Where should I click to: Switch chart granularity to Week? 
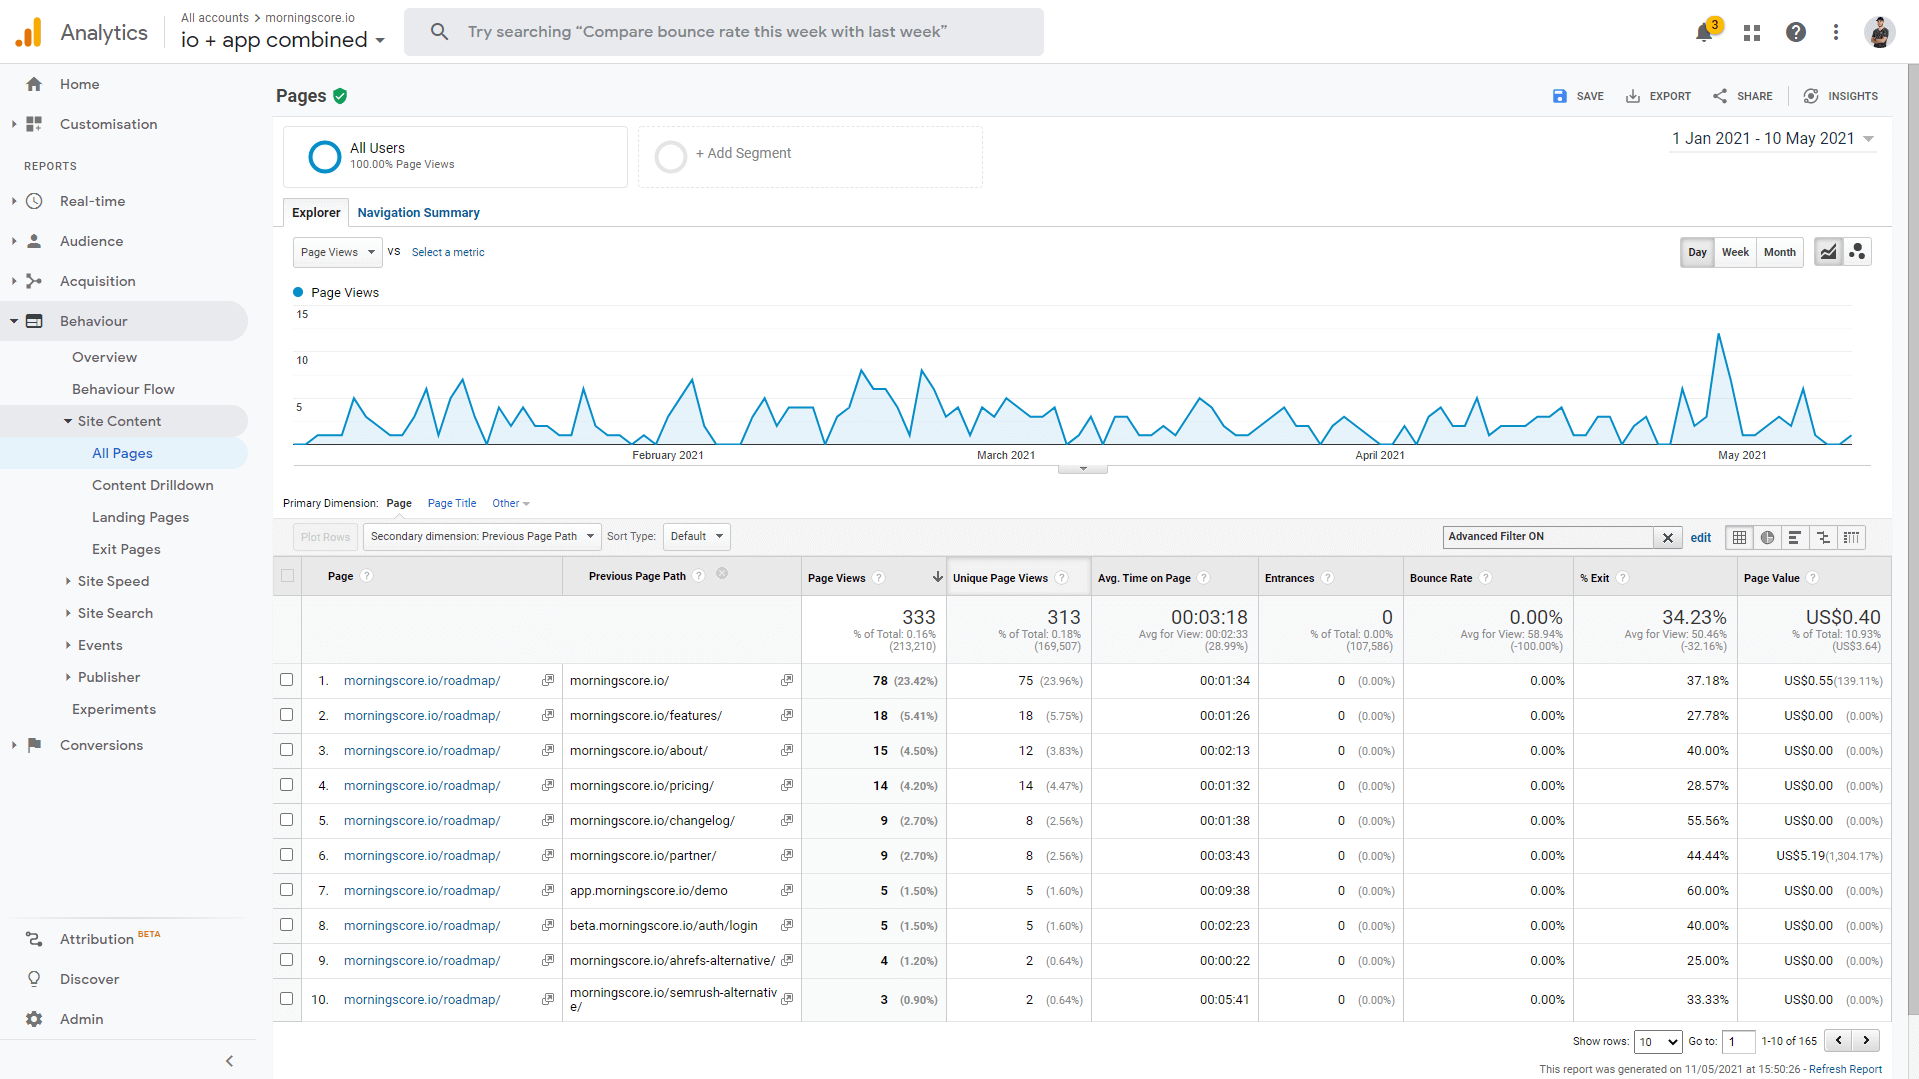tap(1735, 252)
